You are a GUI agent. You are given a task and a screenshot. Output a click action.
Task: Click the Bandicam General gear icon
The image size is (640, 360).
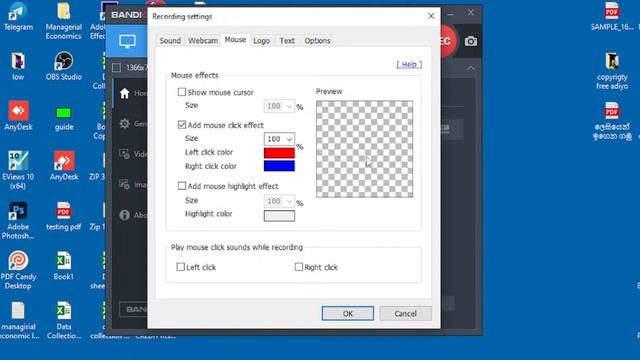click(124, 123)
